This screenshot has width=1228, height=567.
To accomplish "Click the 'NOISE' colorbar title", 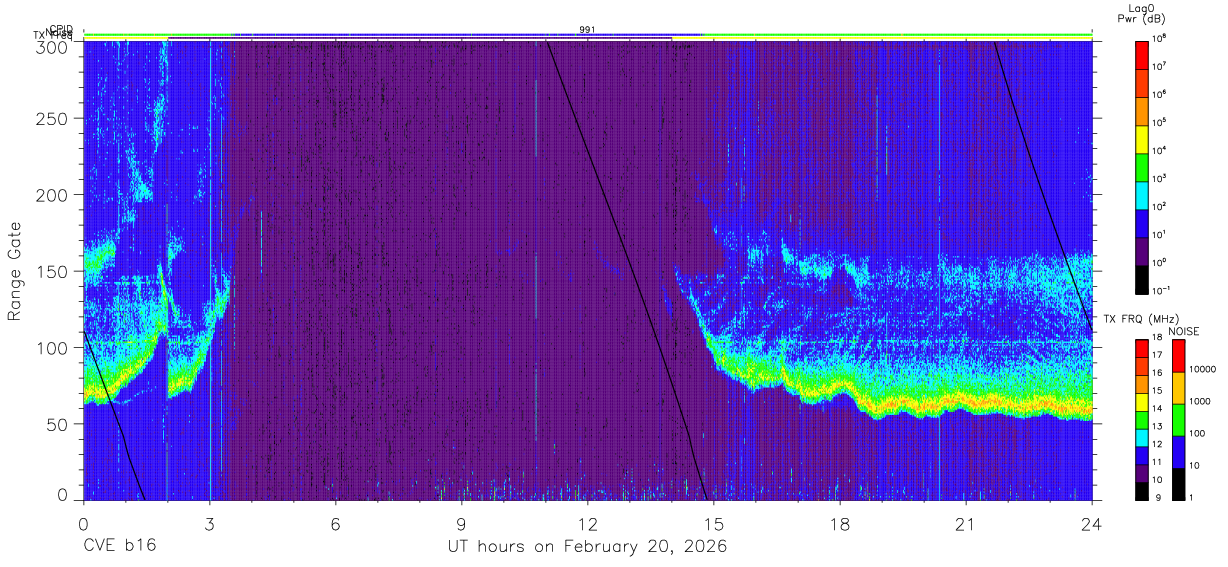I will [1185, 331].
